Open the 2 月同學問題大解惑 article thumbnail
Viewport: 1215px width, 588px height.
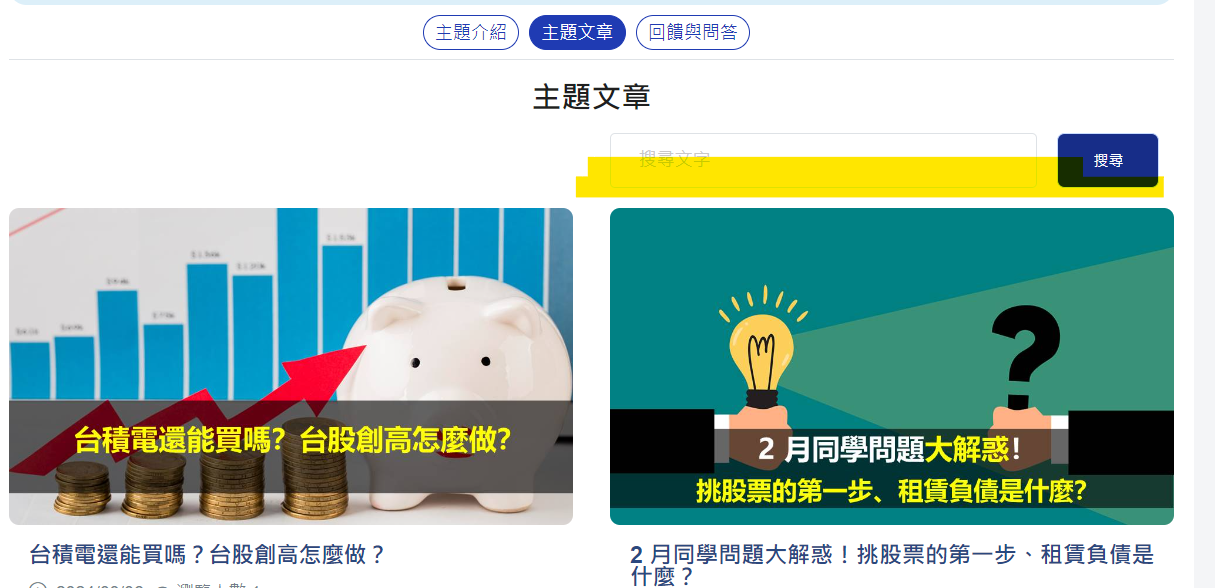(x=892, y=366)
